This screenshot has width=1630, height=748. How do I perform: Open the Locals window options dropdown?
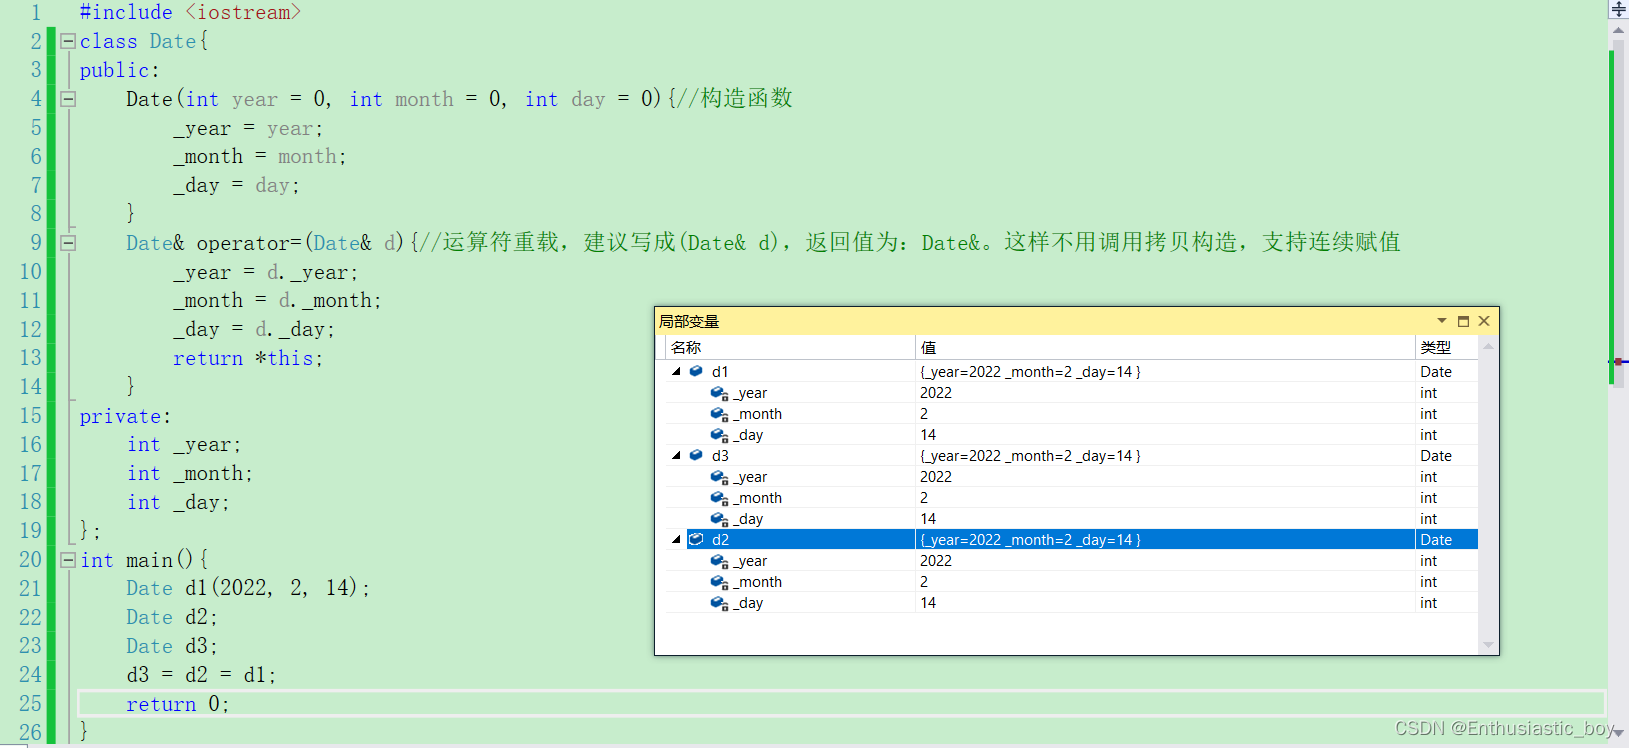click(x=1442, y=321)
